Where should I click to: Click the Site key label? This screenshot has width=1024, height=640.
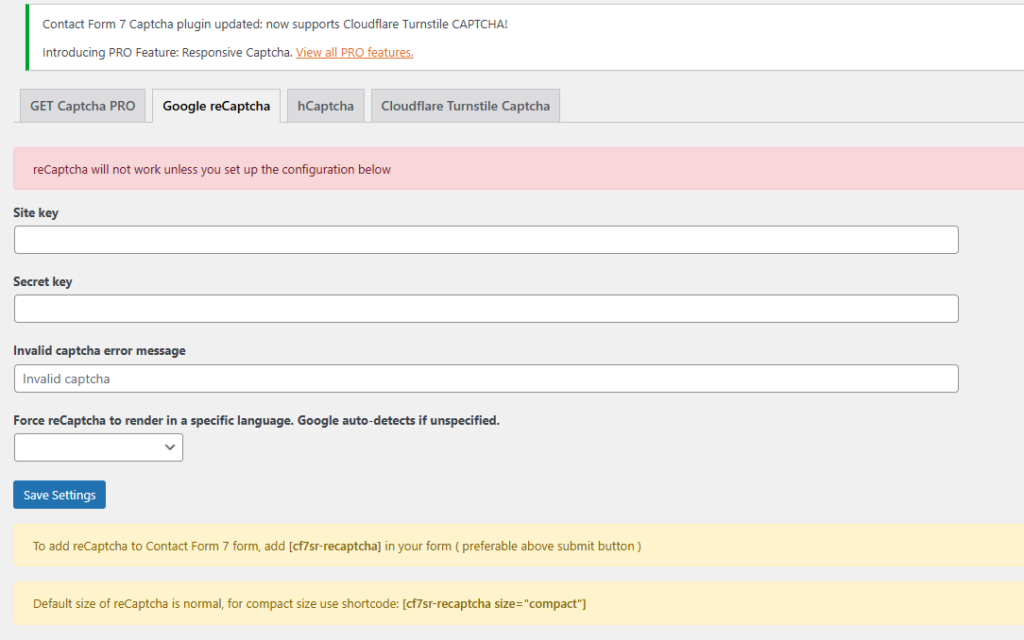[36, 213]
